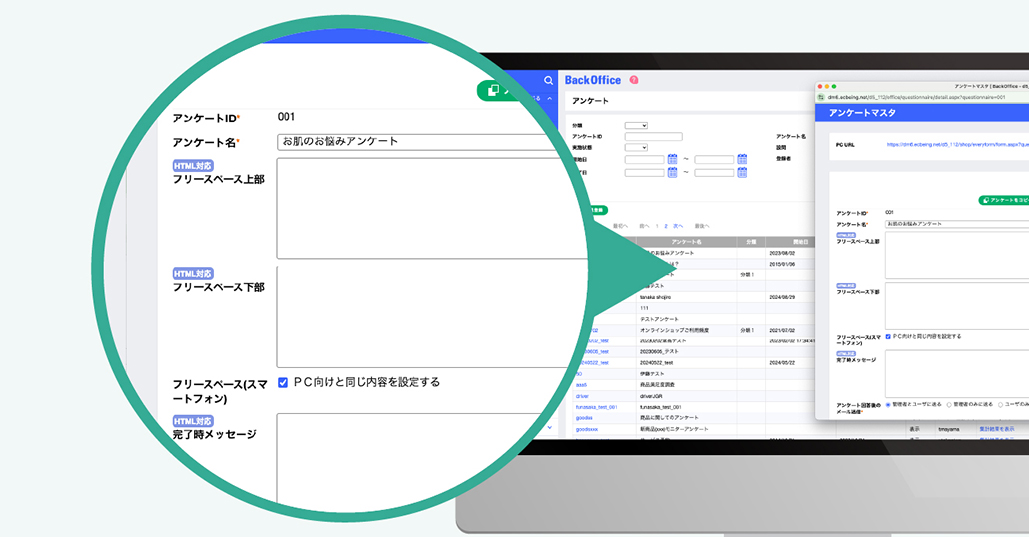Toggle 'PC向けと同じ内容を設定する' checkbox in magnified view

coord(283,382)
